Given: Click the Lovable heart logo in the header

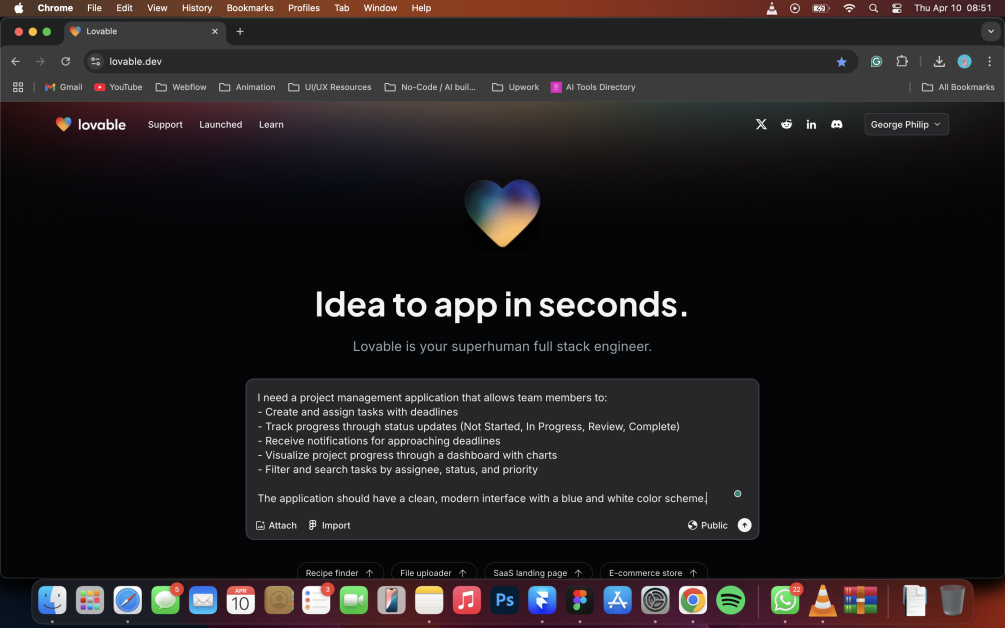Looking at the screenshot, I should (x=64, y=125).
